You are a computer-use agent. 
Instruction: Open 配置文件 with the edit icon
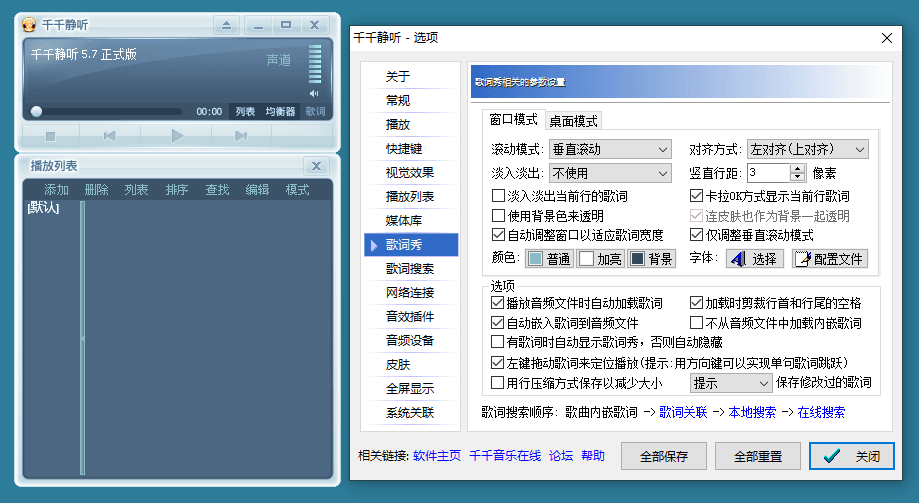(x=830, y=259)
